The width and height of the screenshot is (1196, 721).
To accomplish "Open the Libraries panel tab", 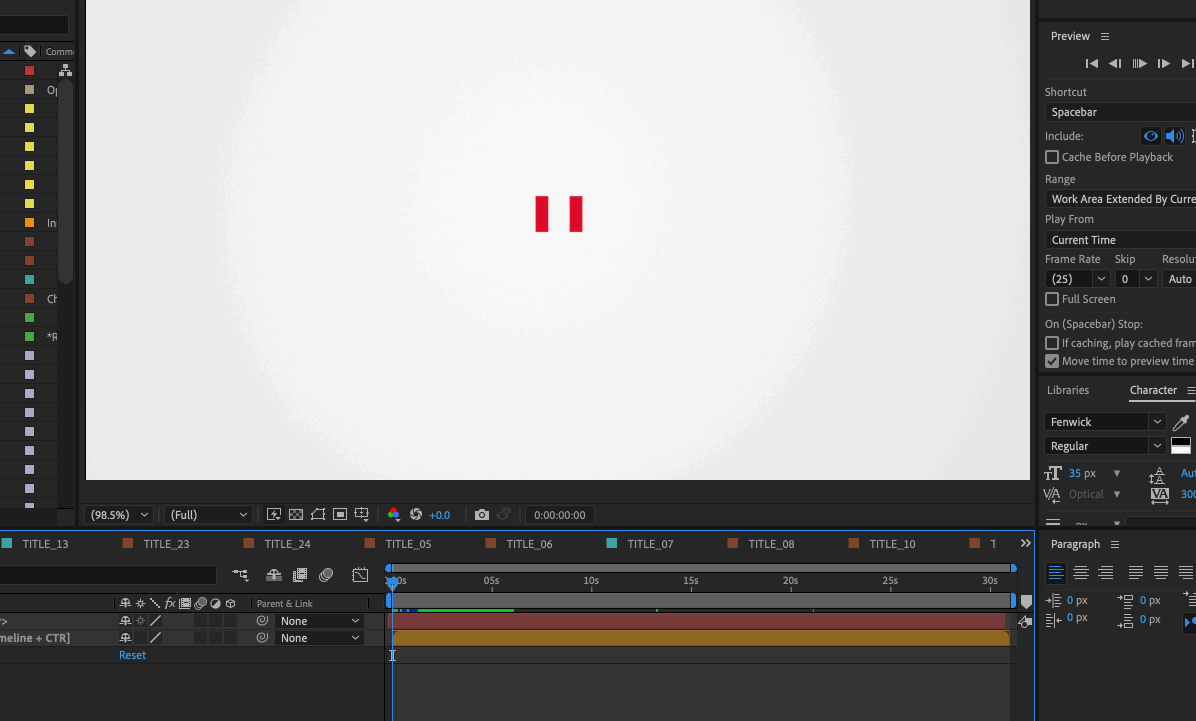I will [1068, 390].
